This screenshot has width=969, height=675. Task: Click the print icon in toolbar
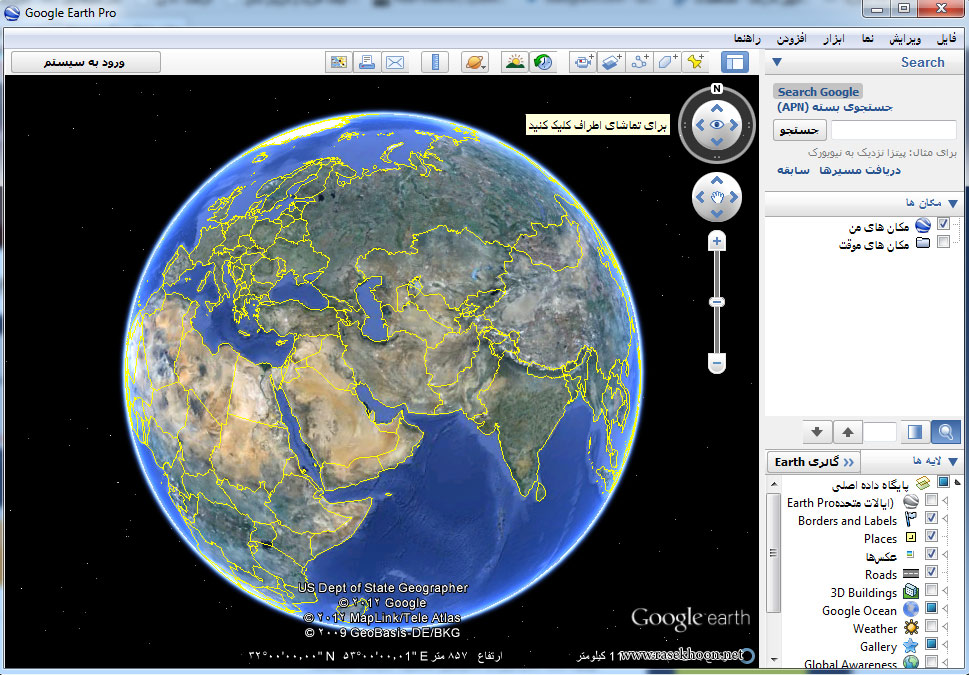(x=367, y=62)
